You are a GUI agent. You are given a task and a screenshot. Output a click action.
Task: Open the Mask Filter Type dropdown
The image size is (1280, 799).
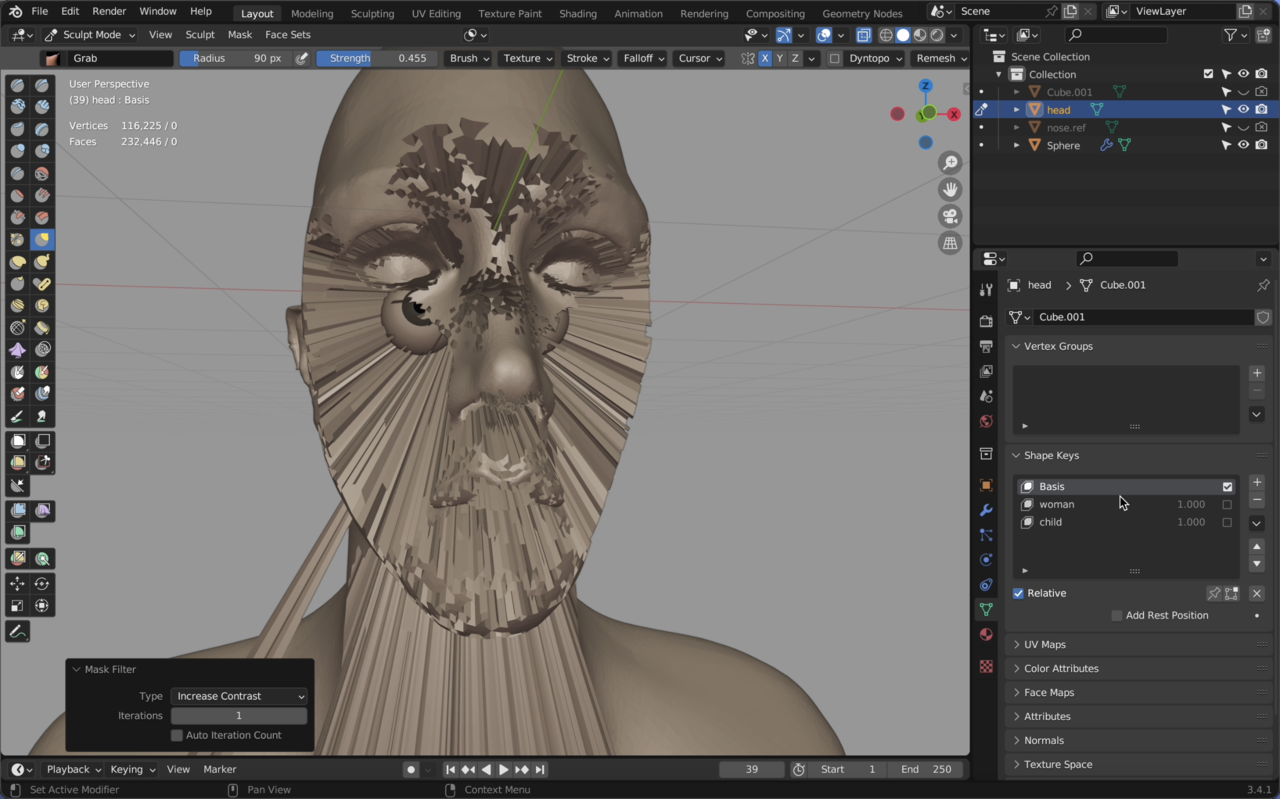tap(239, 696)
